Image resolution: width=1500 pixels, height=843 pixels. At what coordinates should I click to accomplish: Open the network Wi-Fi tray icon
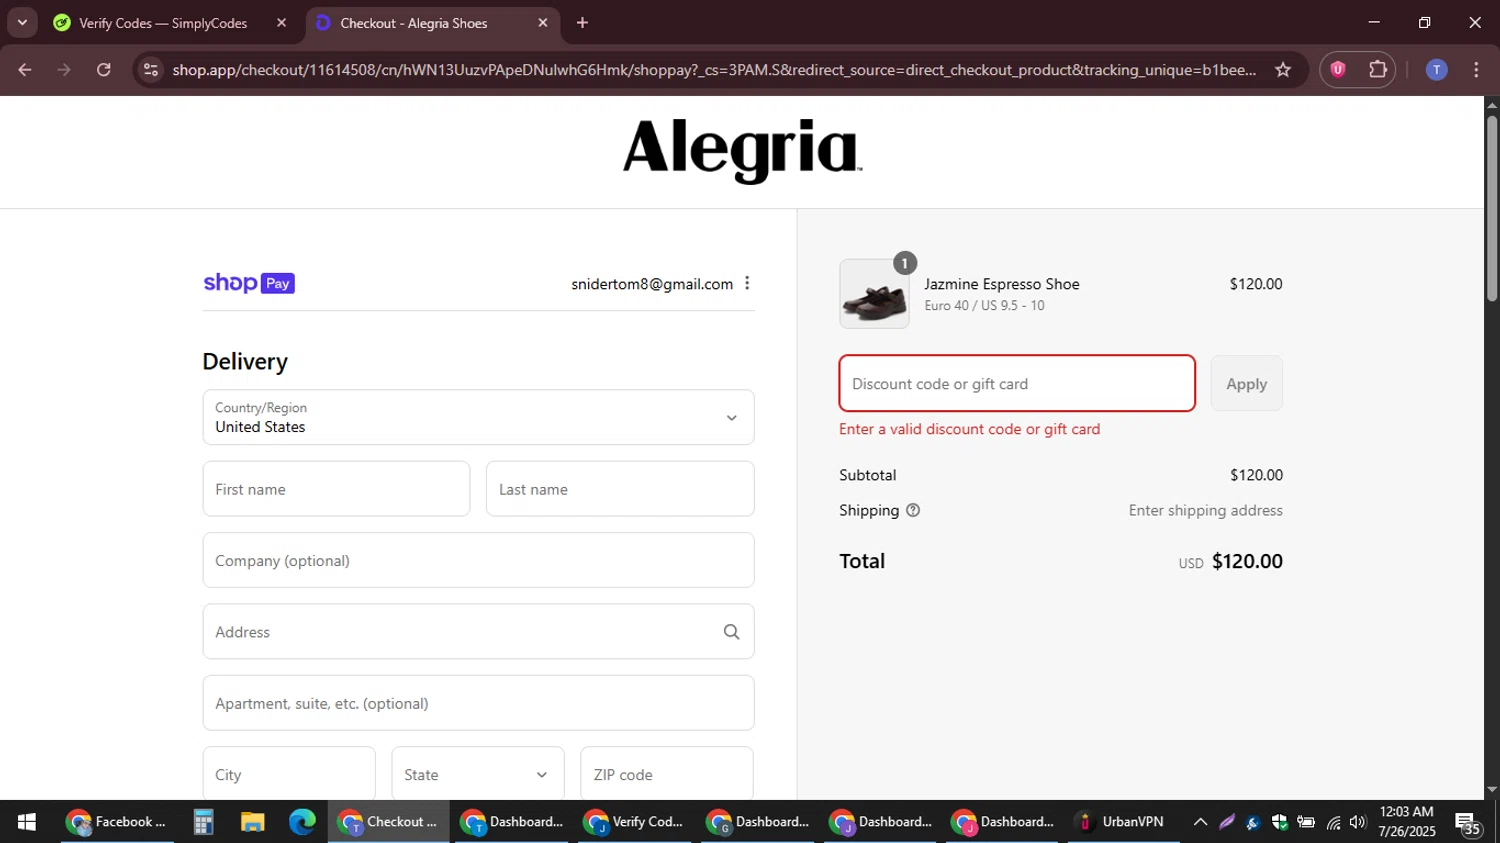pyautogui.click(x=1333, y=822)
